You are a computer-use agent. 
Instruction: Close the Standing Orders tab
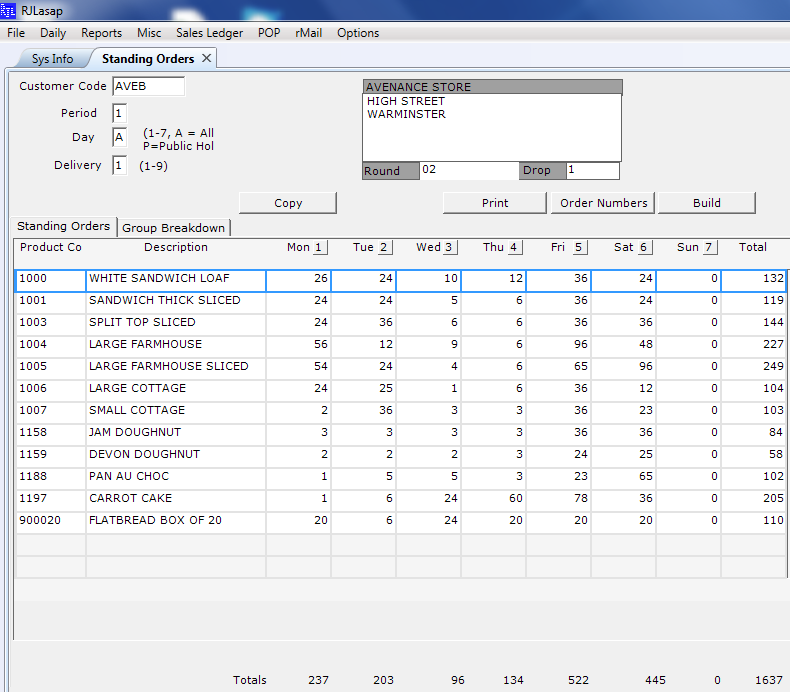(x=206, y=58)
